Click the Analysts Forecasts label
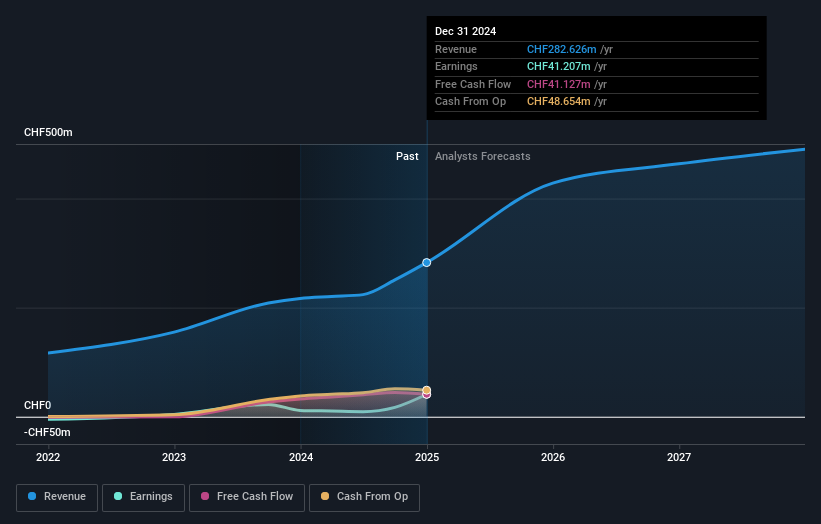Screen dimensions: 821x524 pos(483,157)
